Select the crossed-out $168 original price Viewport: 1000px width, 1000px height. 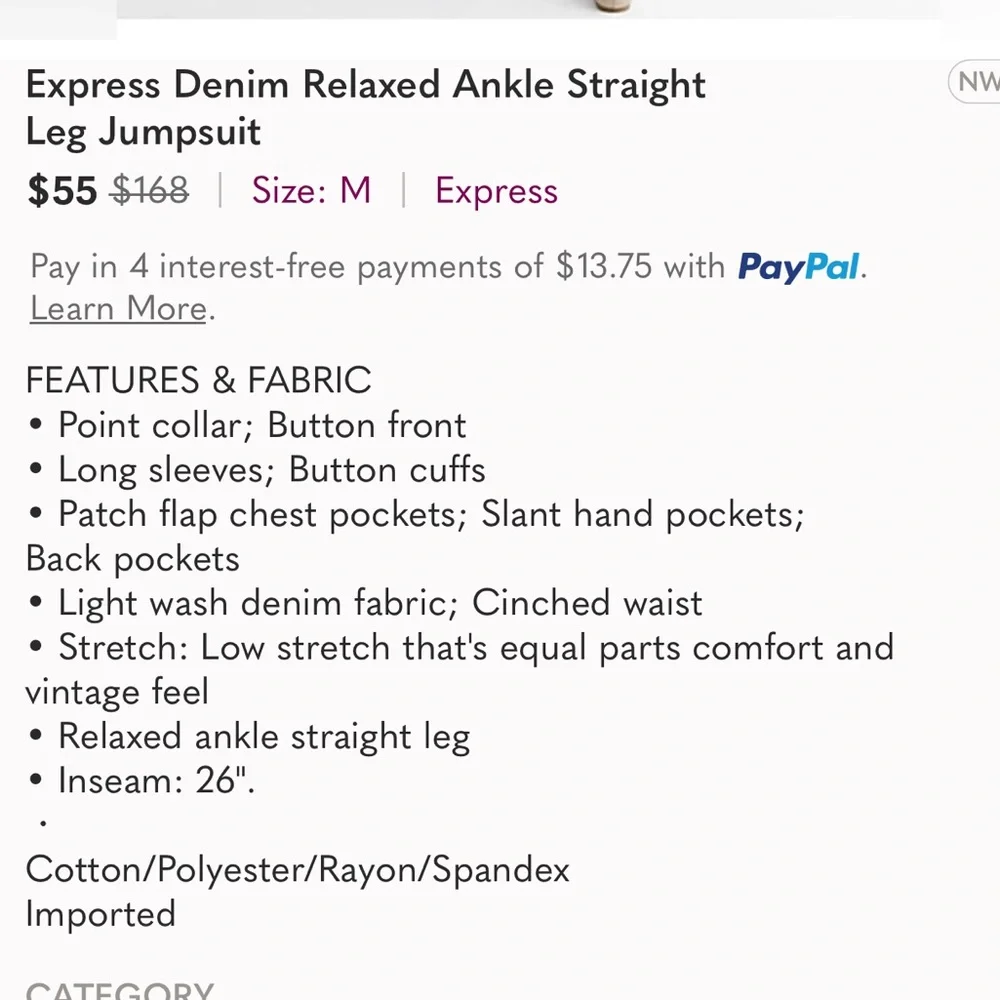[x=150, y=191]
